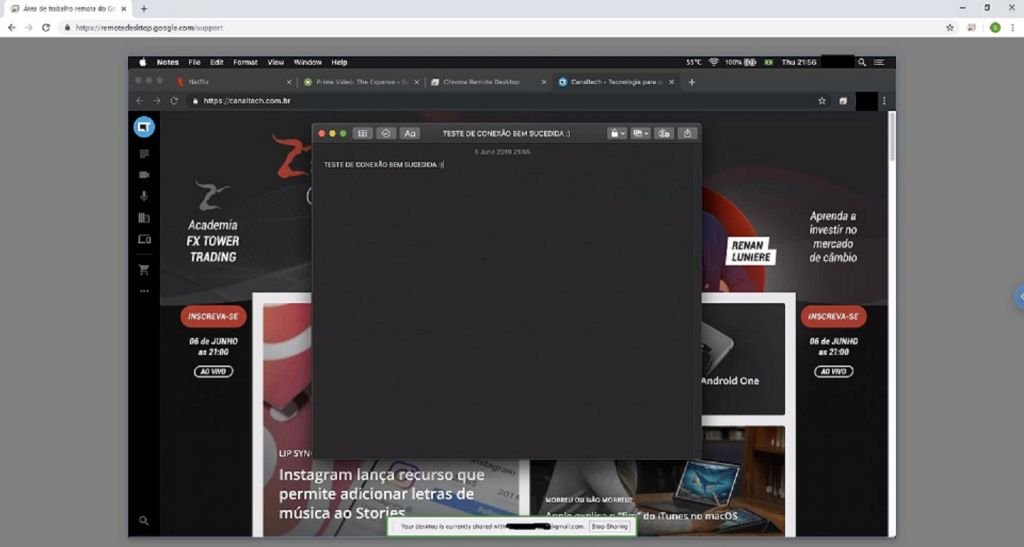Viewport: 1024px width, 547px height.
Task: Click the right AO VIVO badge
Action: (x=833, y=371)
